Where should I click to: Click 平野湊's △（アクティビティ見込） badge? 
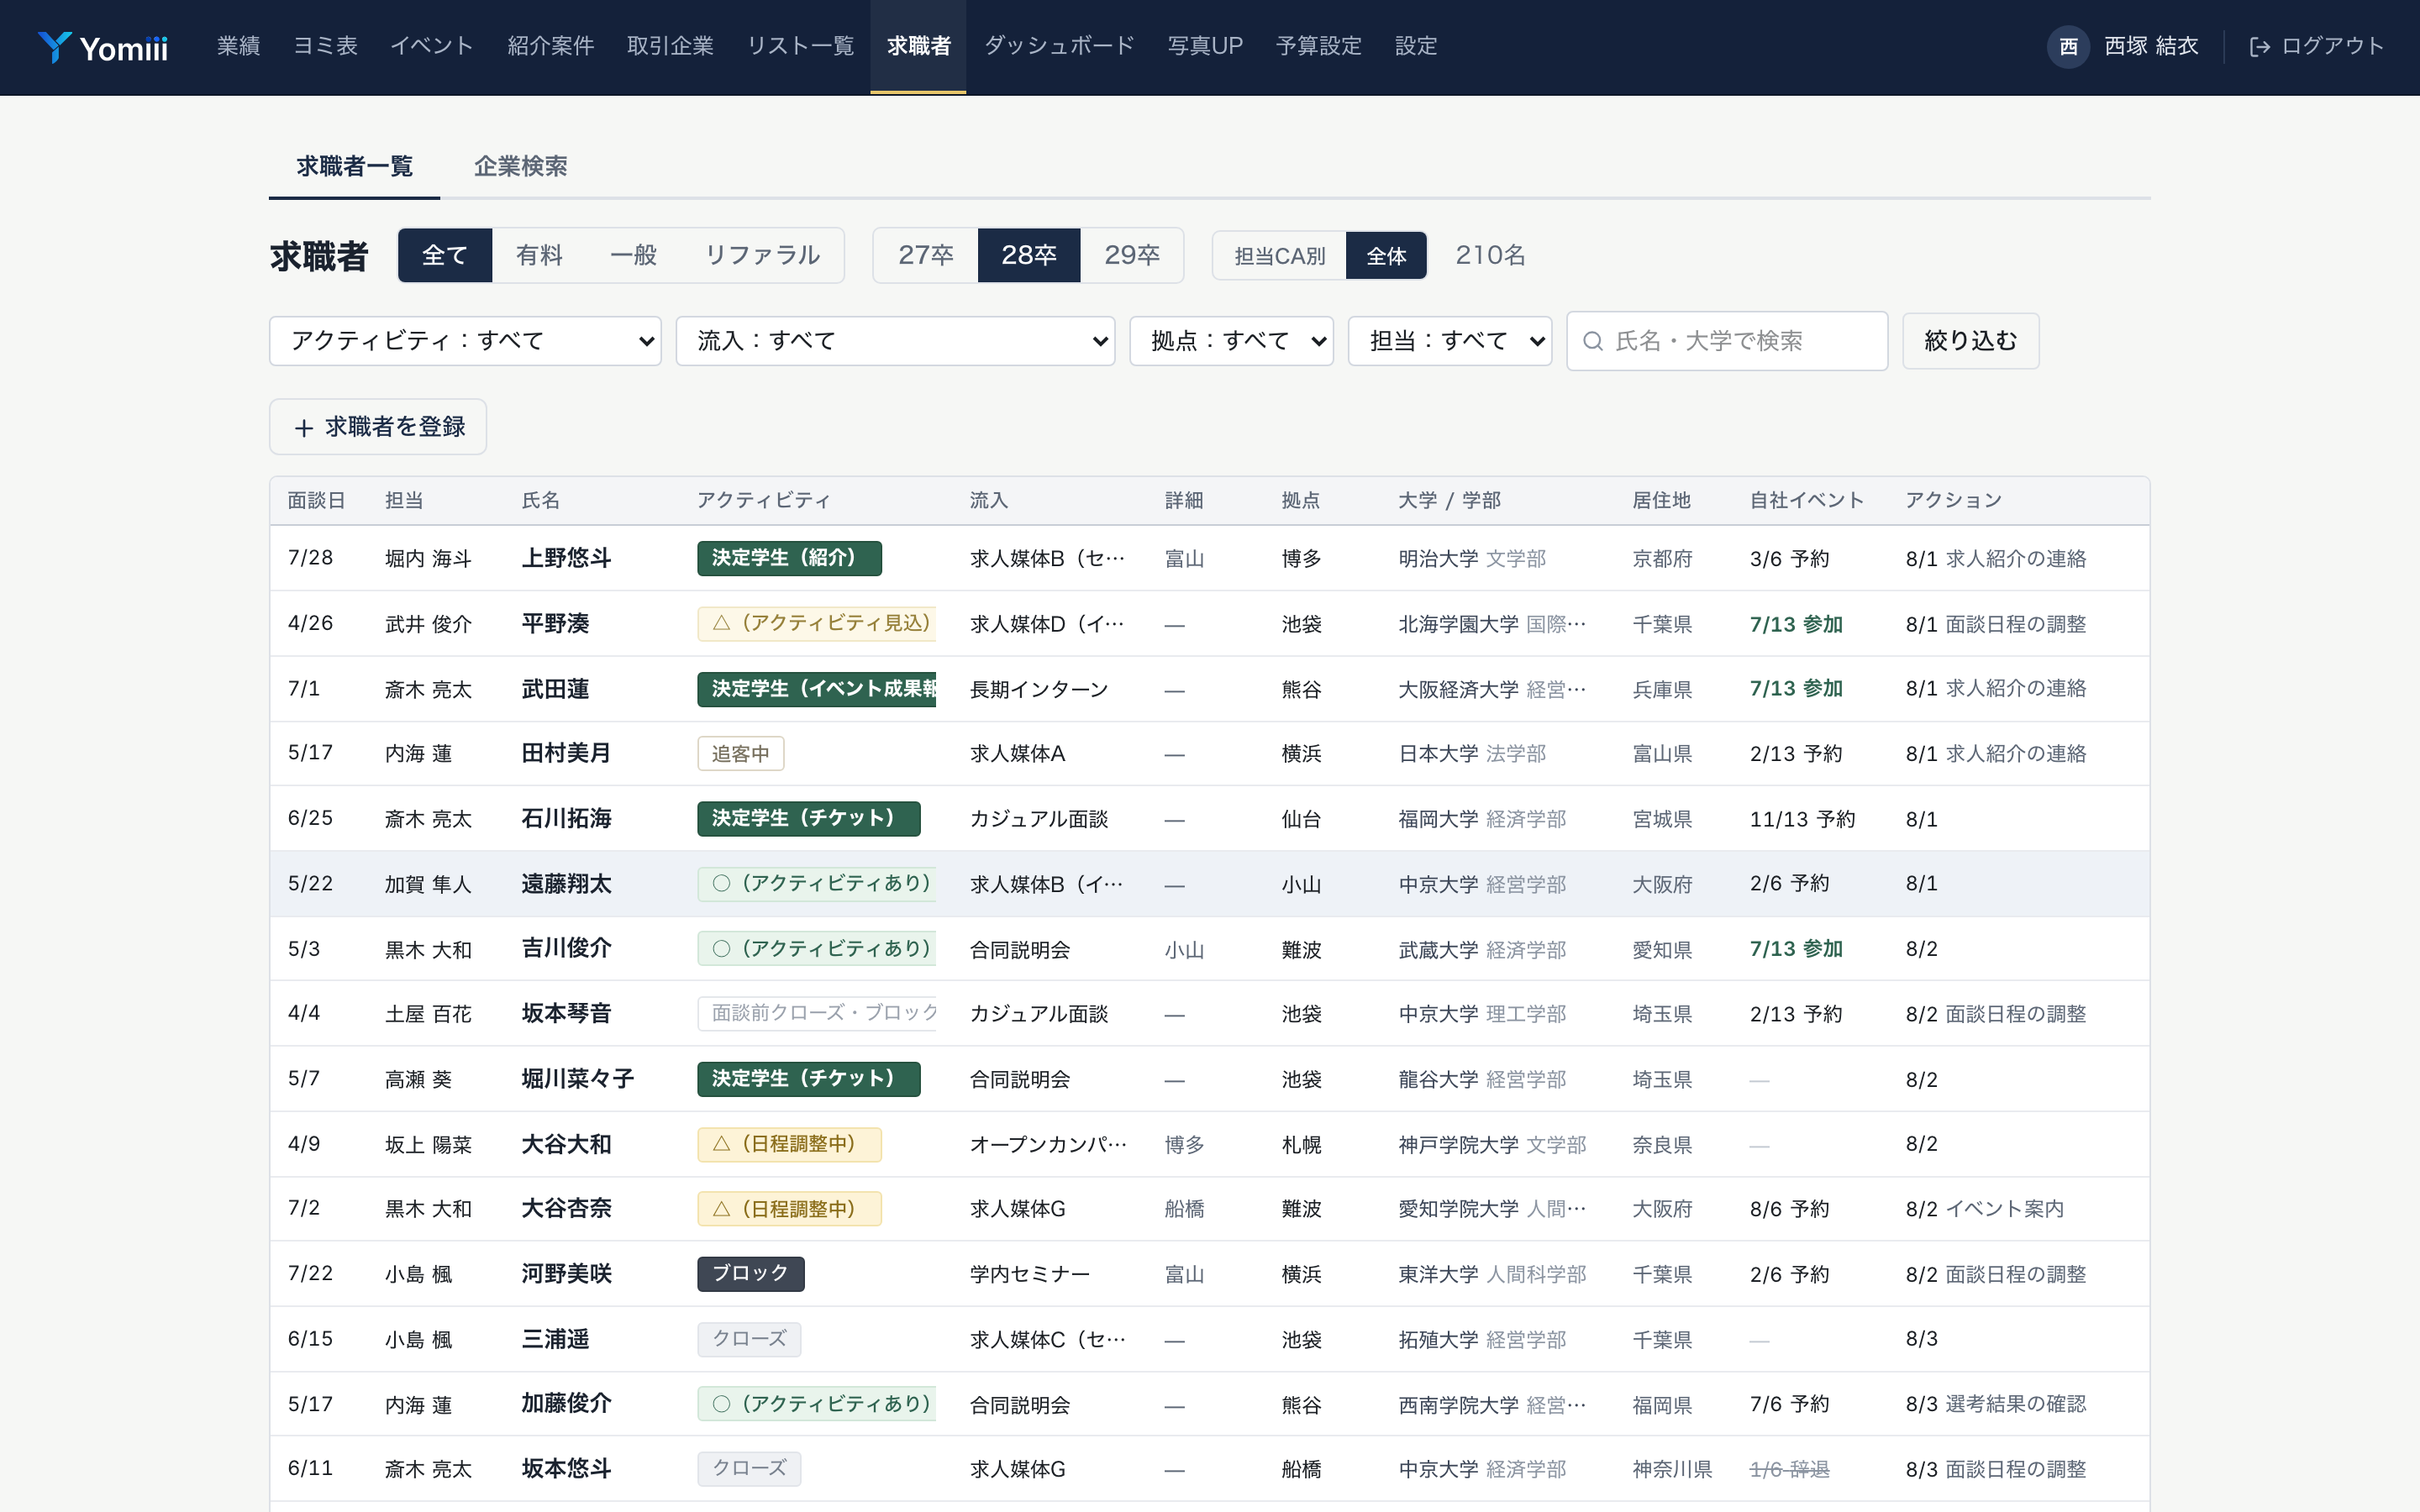[x=817, y=624]
